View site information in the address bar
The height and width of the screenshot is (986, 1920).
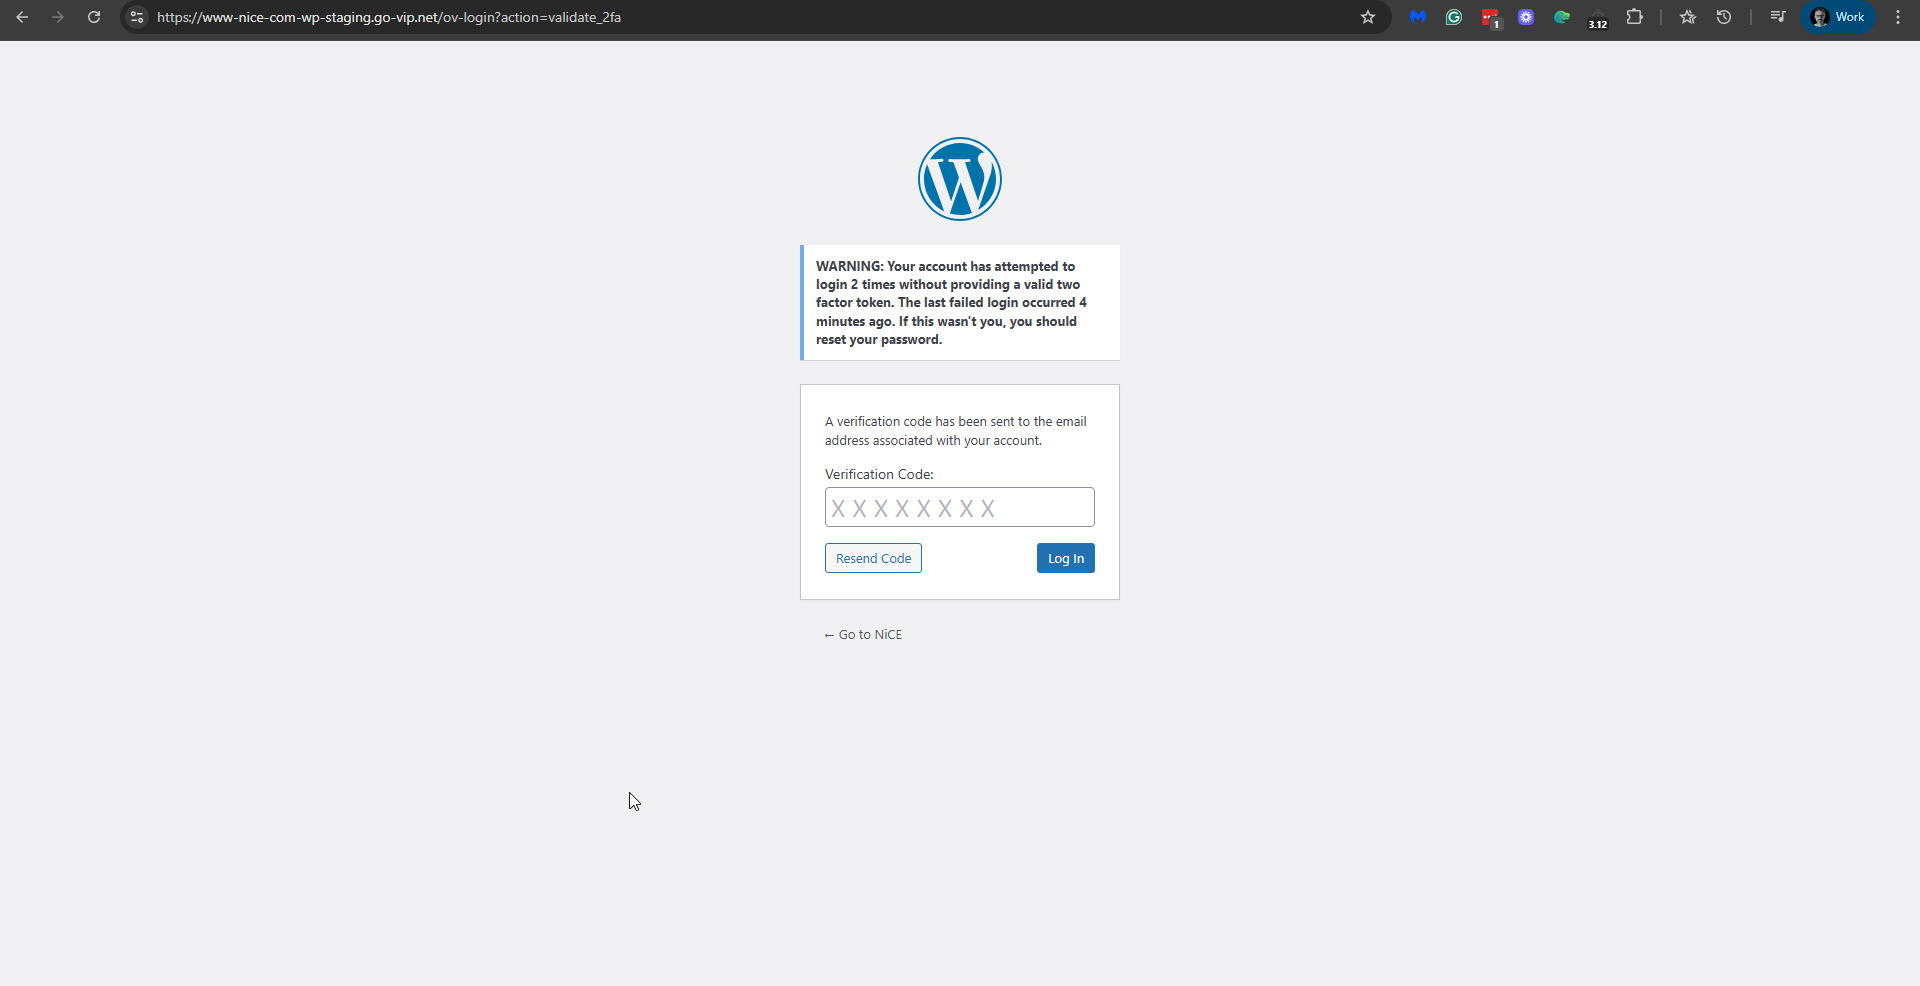click(x=137, y=17)
